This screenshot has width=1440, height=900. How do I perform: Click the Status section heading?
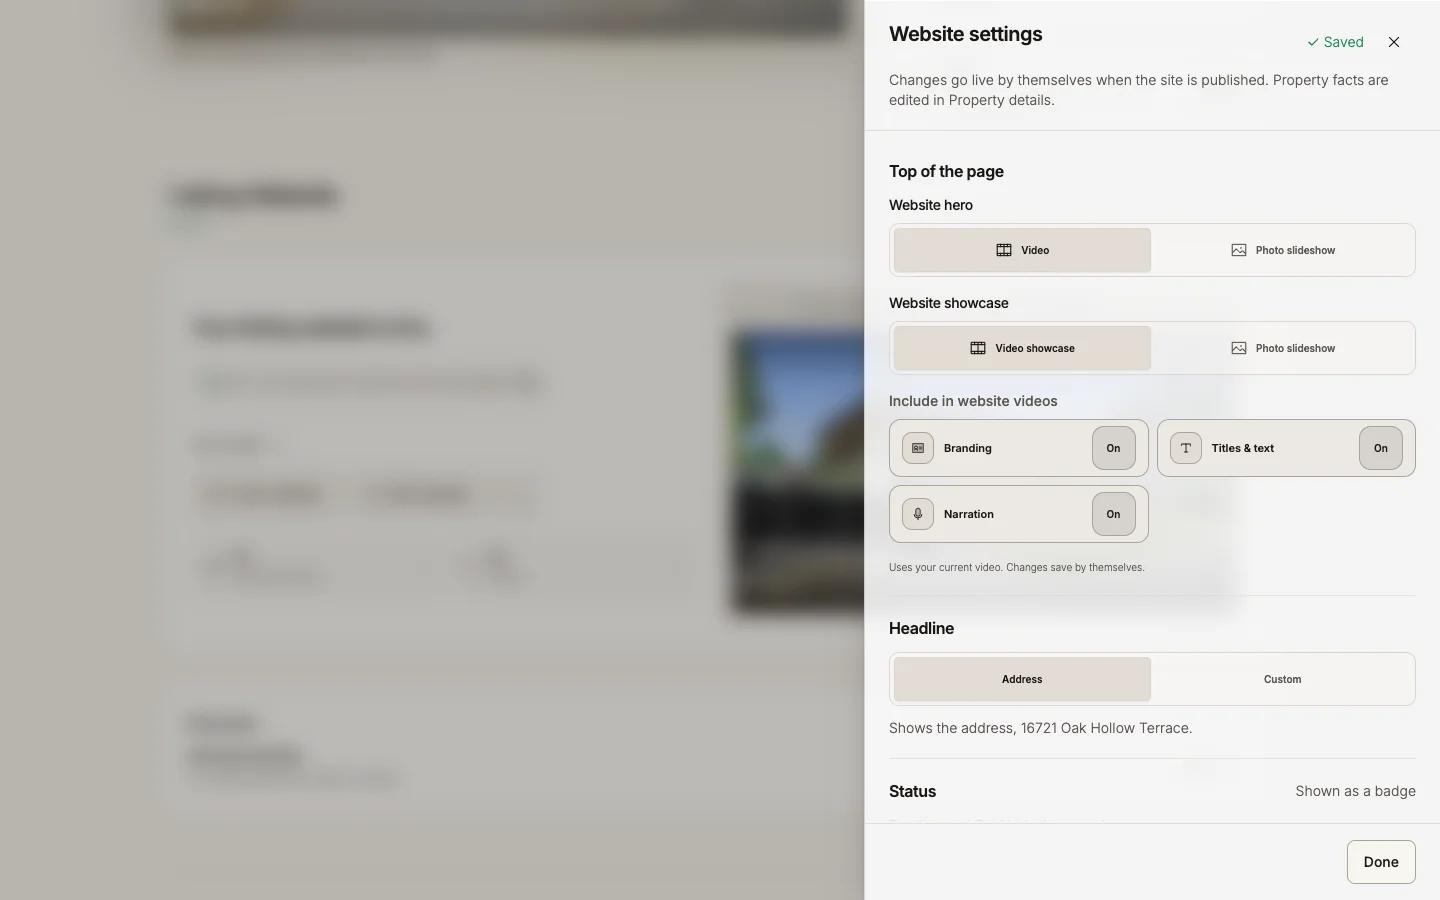coord(912,791)
